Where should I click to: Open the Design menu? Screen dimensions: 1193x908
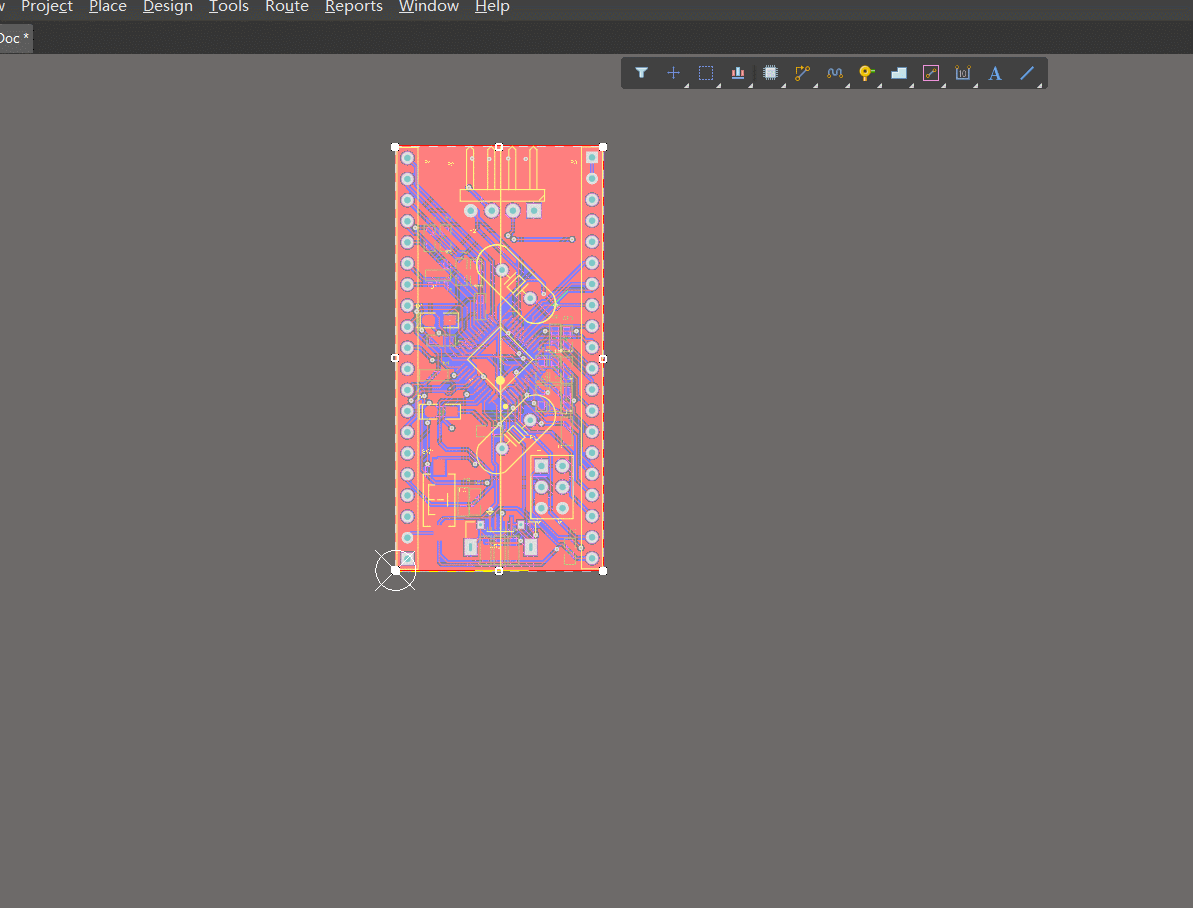(167, 7)
